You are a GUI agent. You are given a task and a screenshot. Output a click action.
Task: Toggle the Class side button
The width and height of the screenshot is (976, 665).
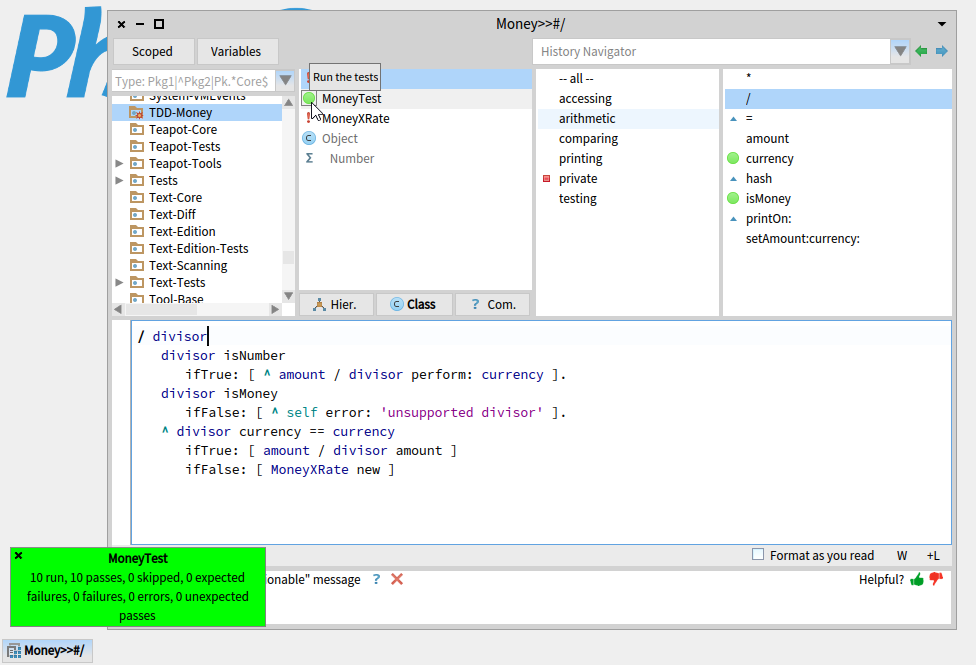coord(413,304)
